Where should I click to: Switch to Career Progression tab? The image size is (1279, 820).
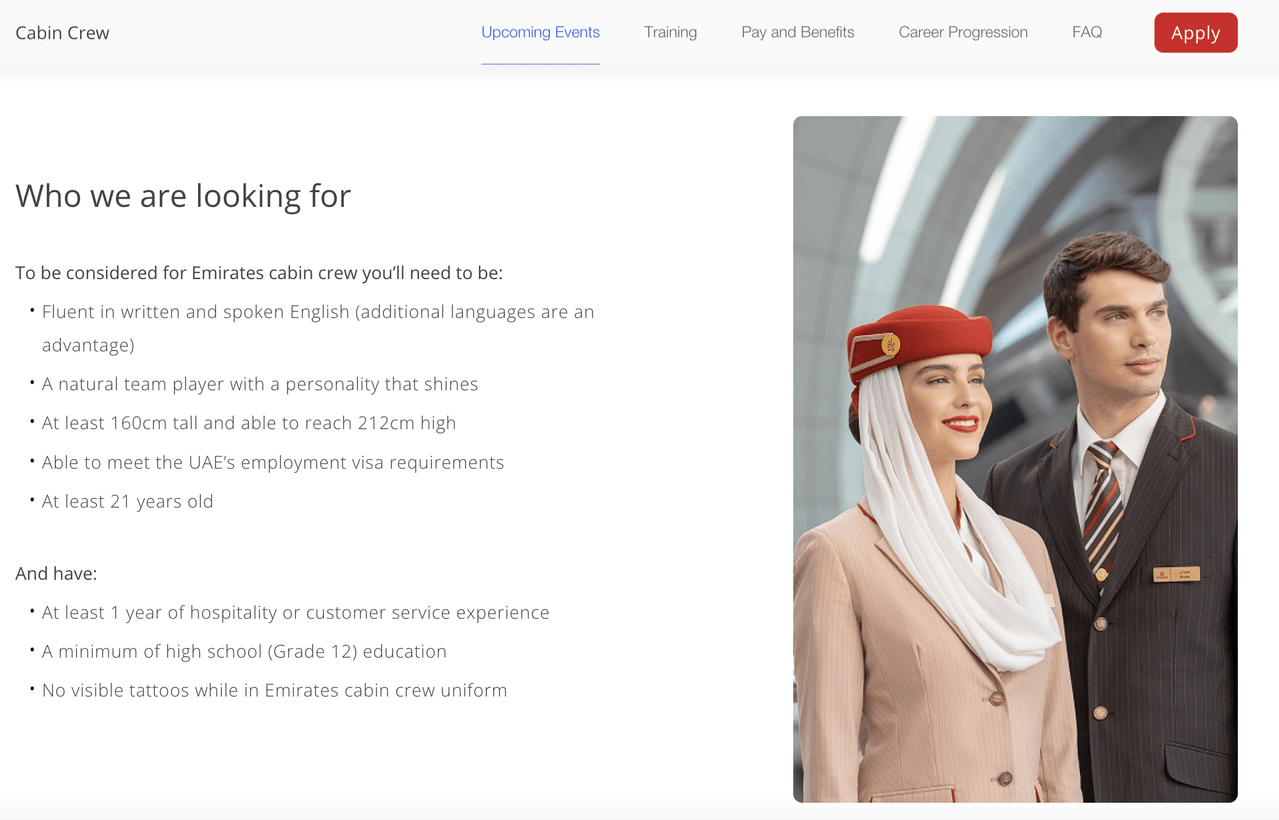963,32
